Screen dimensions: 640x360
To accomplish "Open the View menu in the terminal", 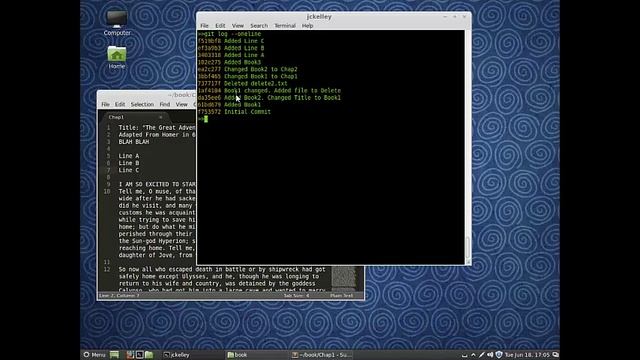I will coord(238,26).
